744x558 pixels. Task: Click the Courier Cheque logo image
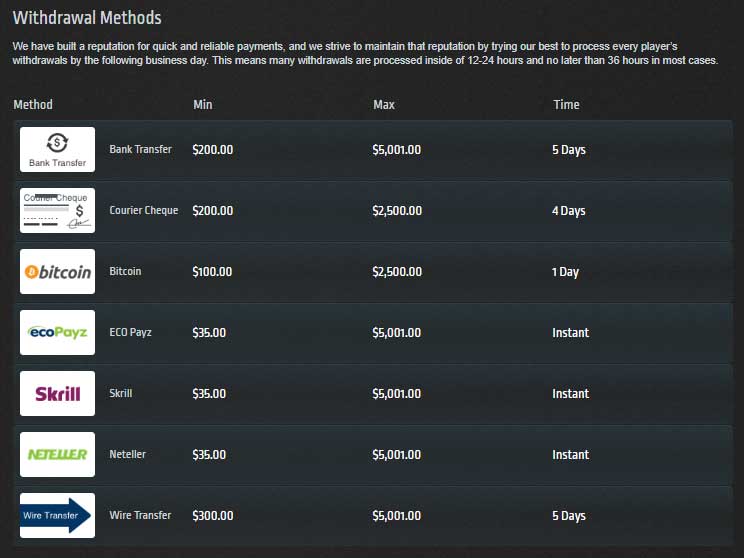tap(57, 211)
